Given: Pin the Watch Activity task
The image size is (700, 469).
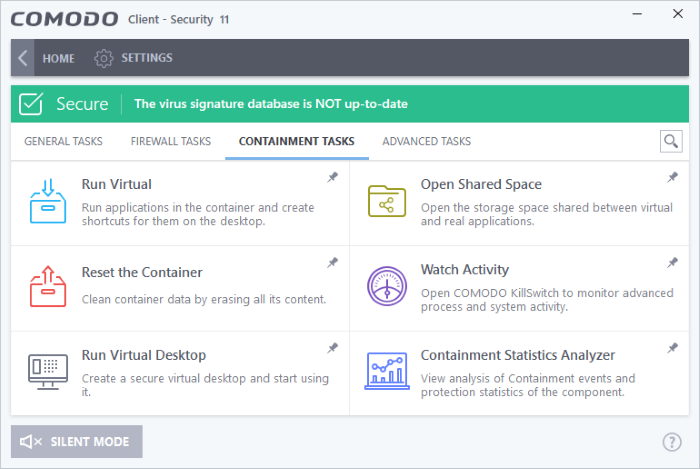Looking at the screenshot, I should pos(672,262).
